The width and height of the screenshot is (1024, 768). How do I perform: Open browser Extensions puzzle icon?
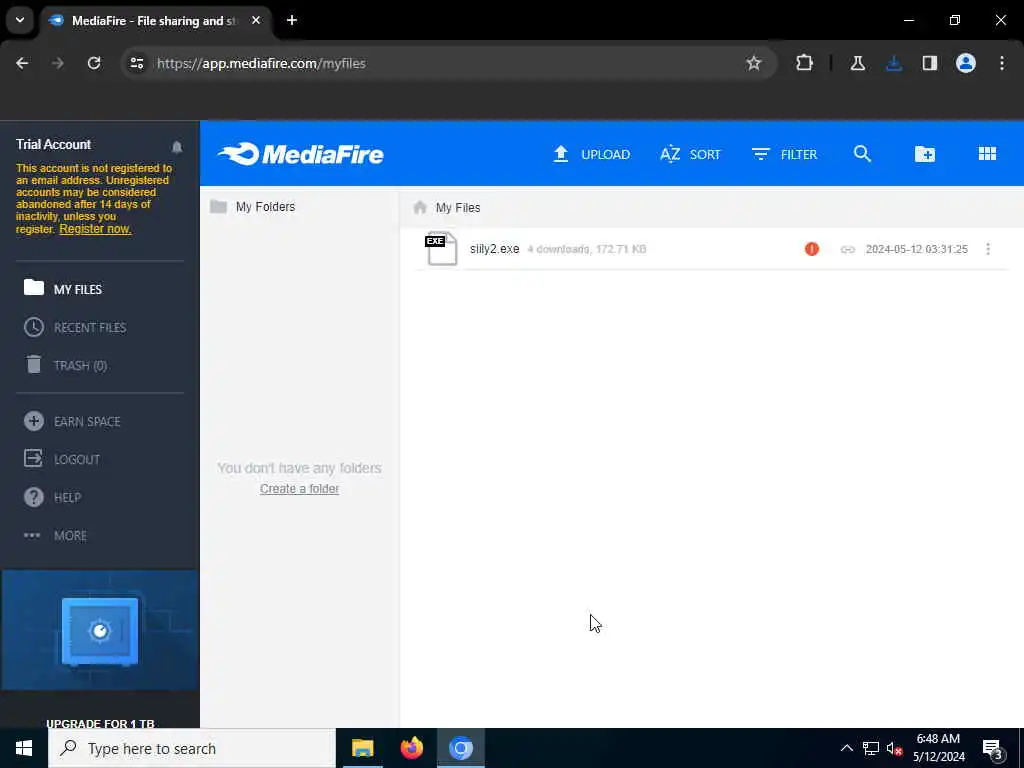pos(805,63)
